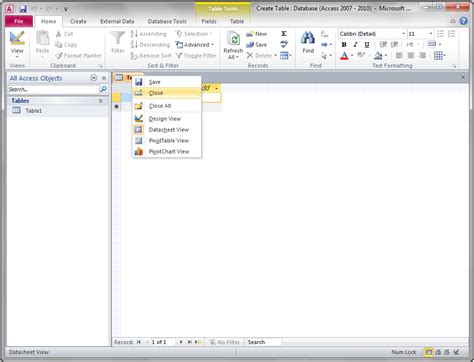Open the Customize Quick Access Toolbar arrow

(66, 9)
